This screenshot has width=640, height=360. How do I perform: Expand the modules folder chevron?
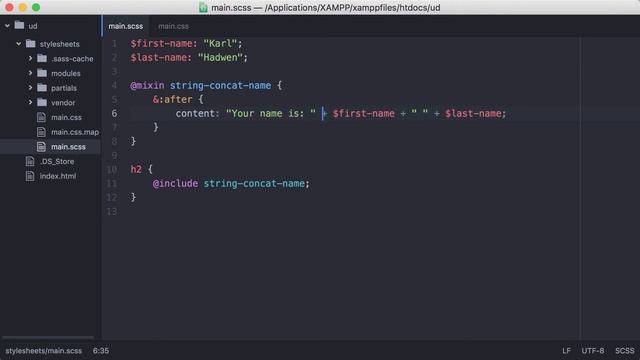(30, 73)
